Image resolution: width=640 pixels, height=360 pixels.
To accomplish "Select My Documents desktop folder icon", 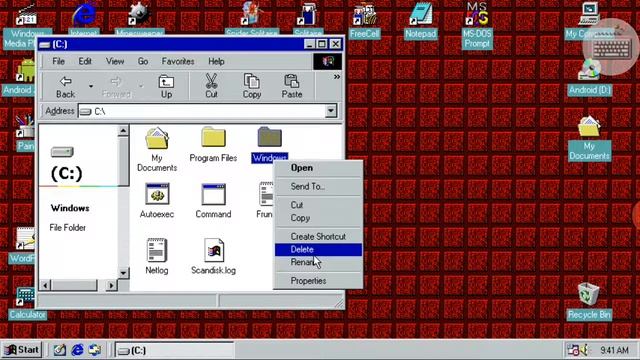I will point(589,139).
